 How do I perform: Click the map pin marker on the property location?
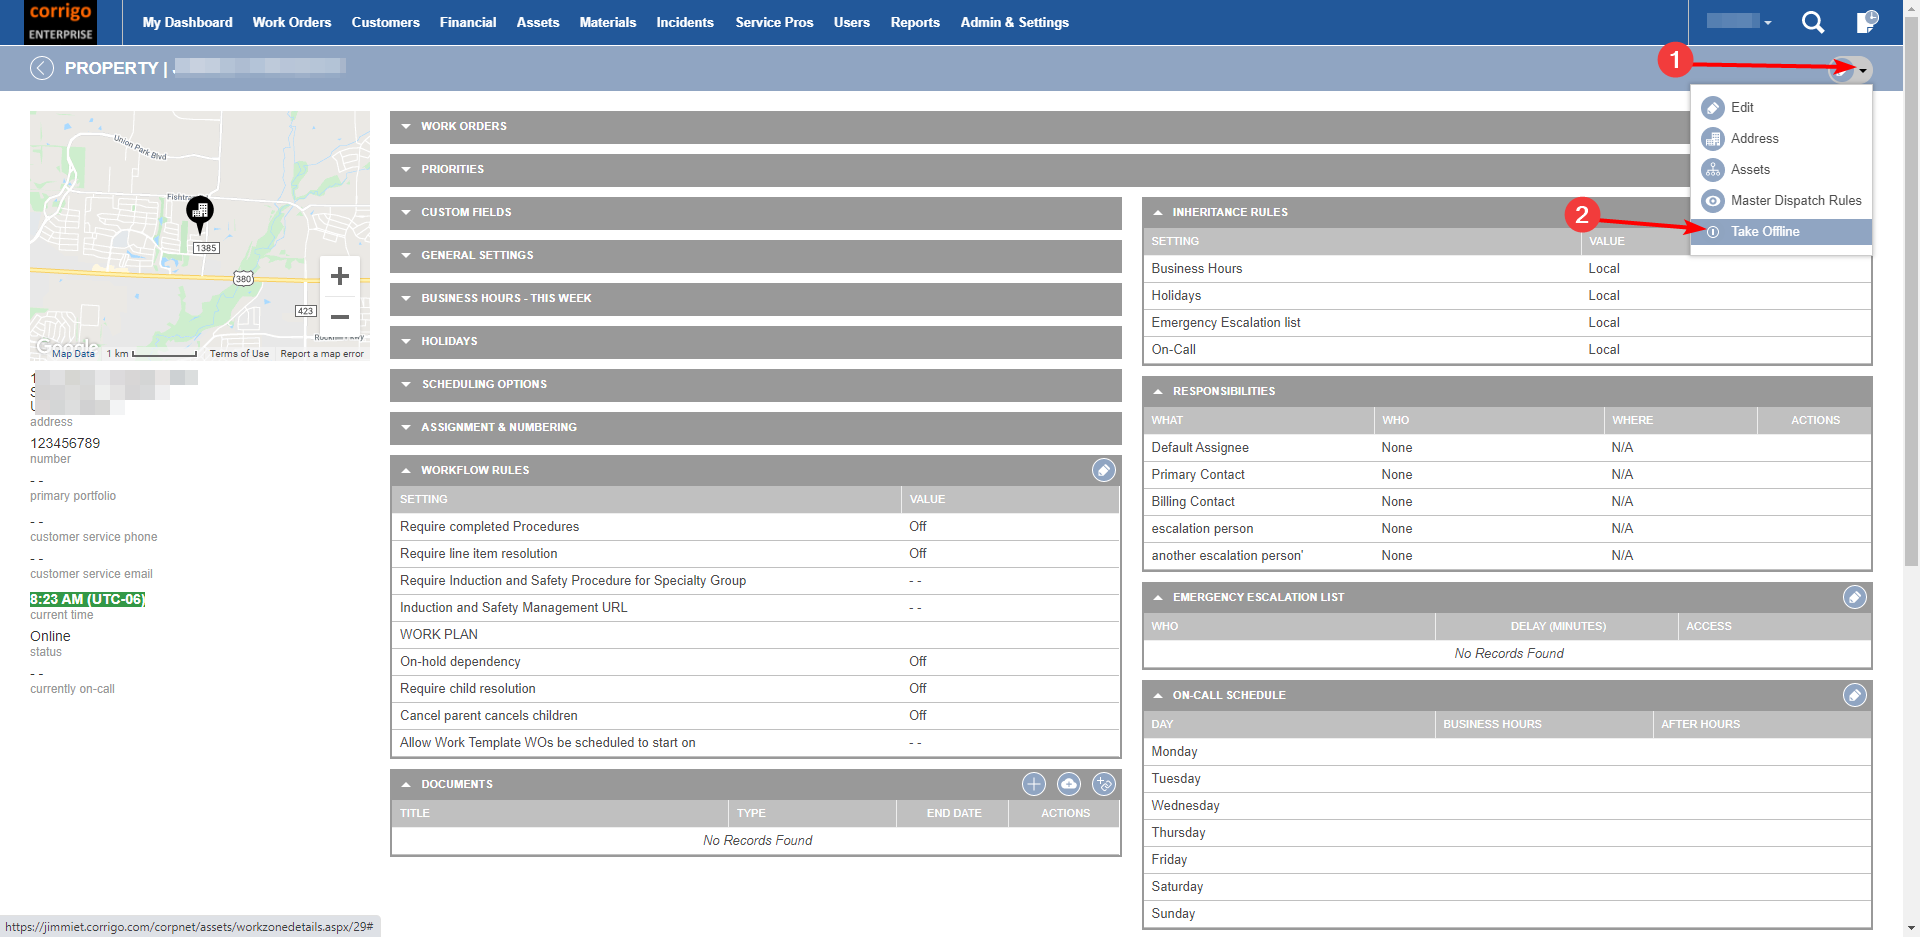[199, 212]
